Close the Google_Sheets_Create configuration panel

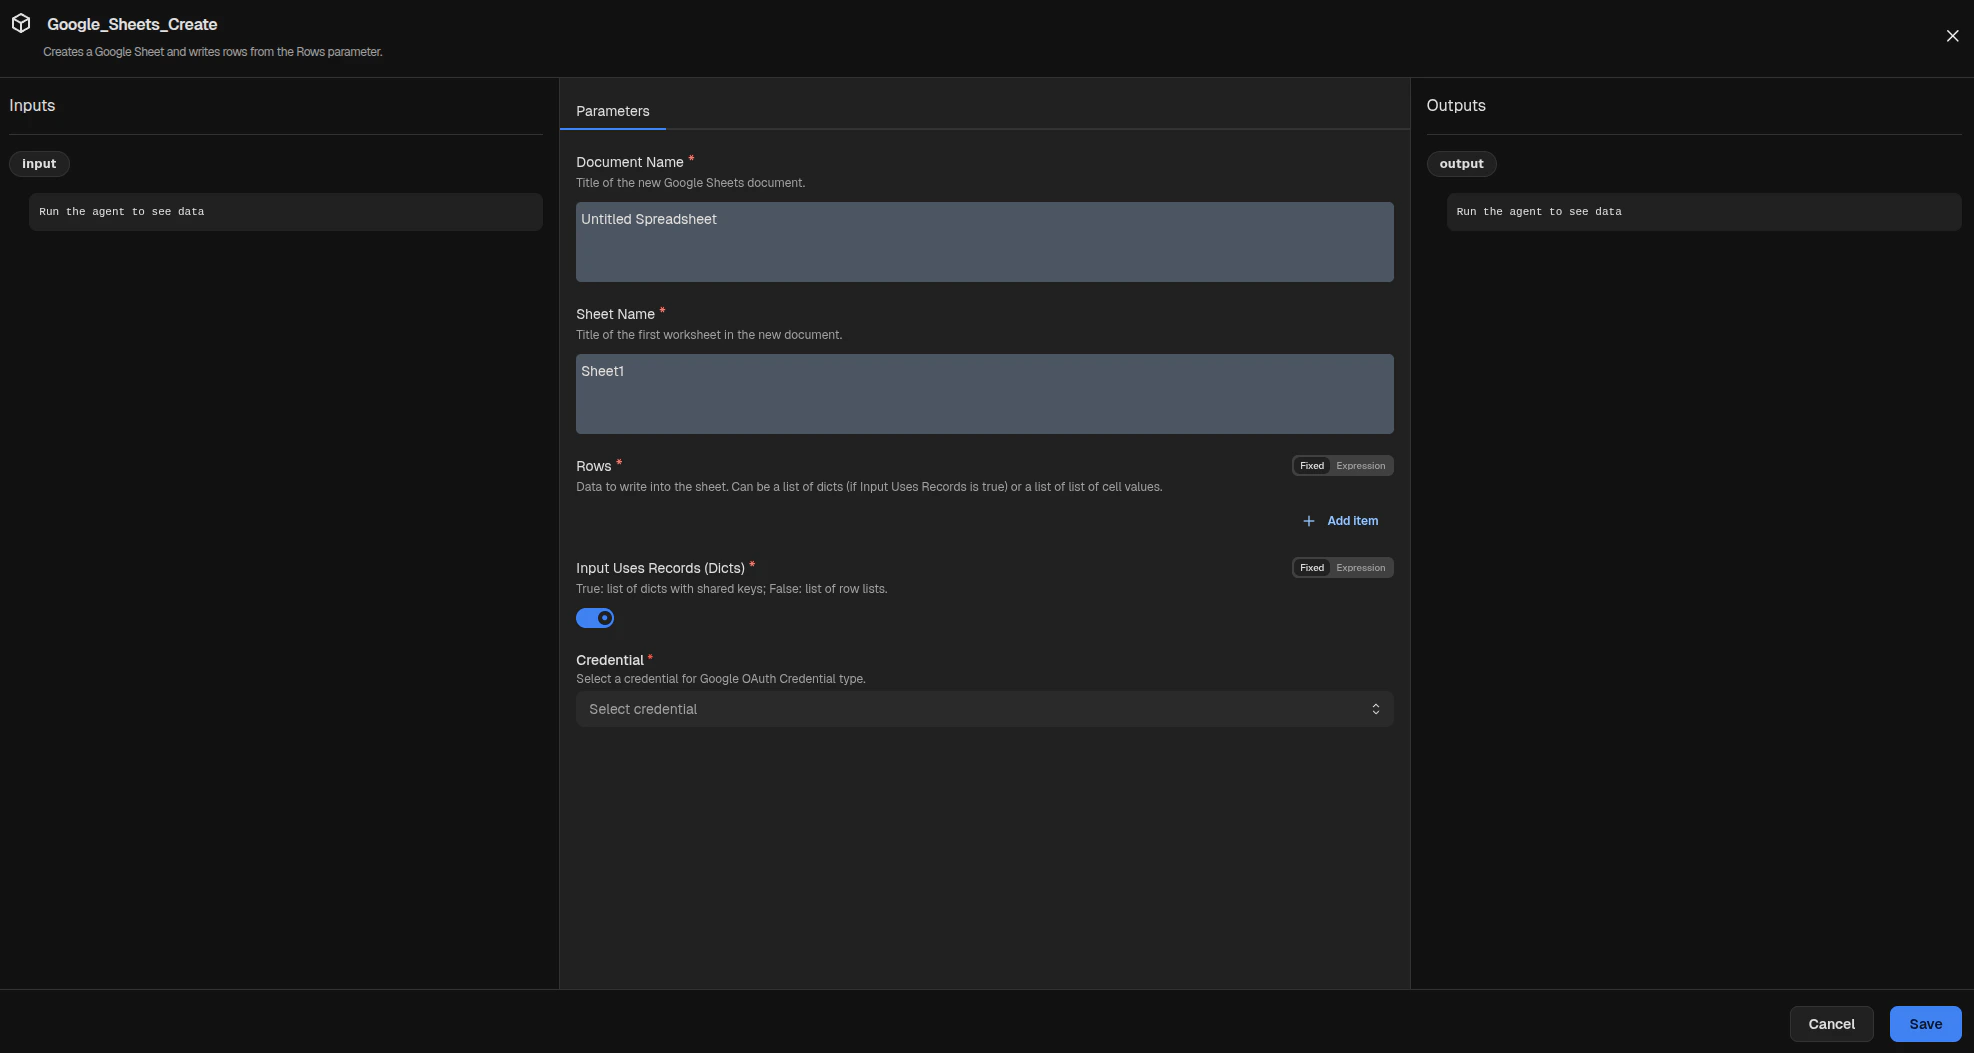point(1952,35)
